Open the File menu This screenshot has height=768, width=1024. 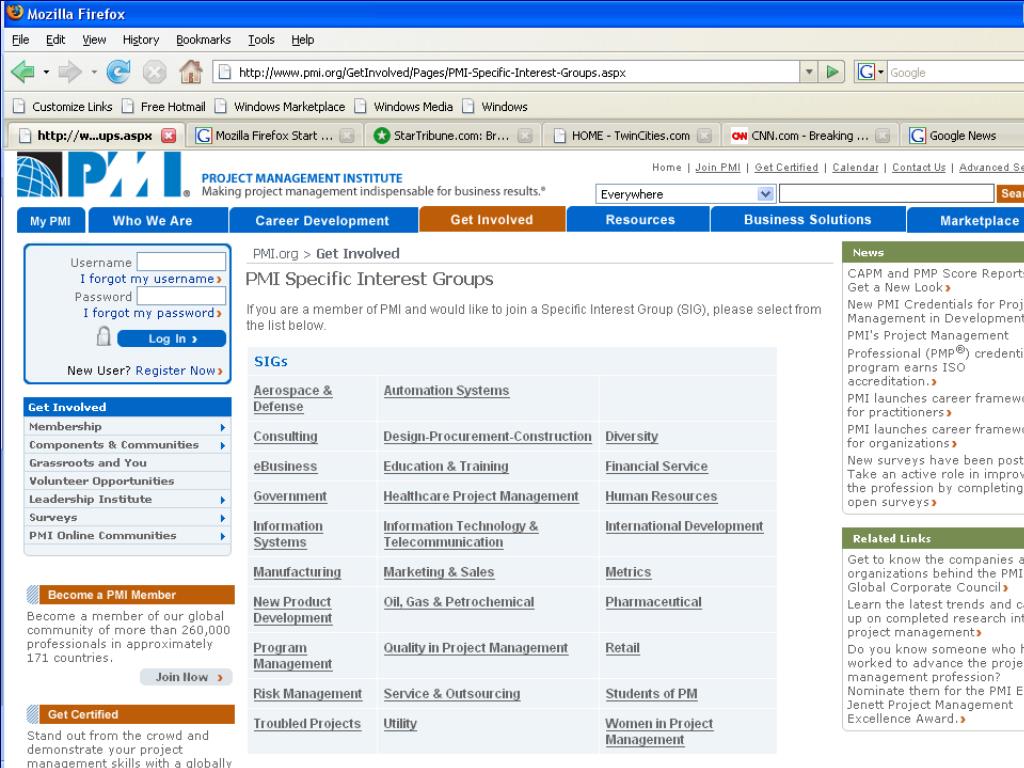(20, 39)
